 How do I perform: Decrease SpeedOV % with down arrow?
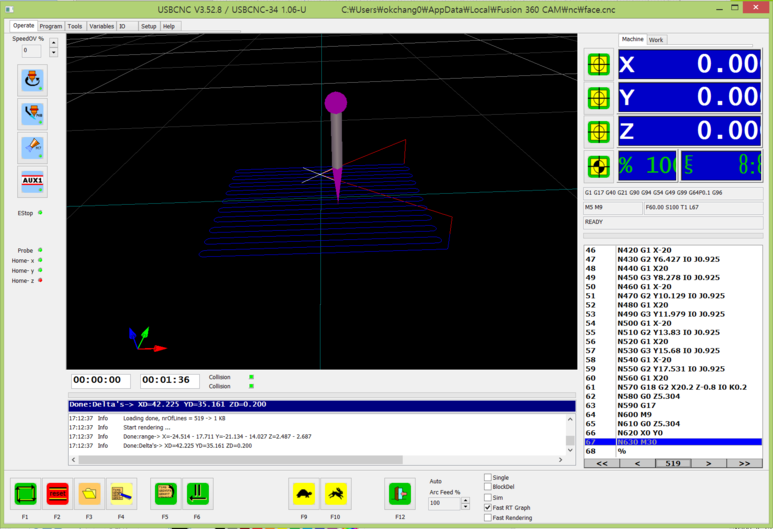[54, 52]
